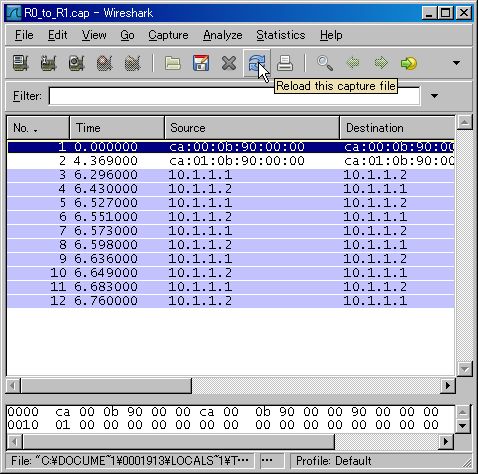Close this capture file X icon

point(229,63)
